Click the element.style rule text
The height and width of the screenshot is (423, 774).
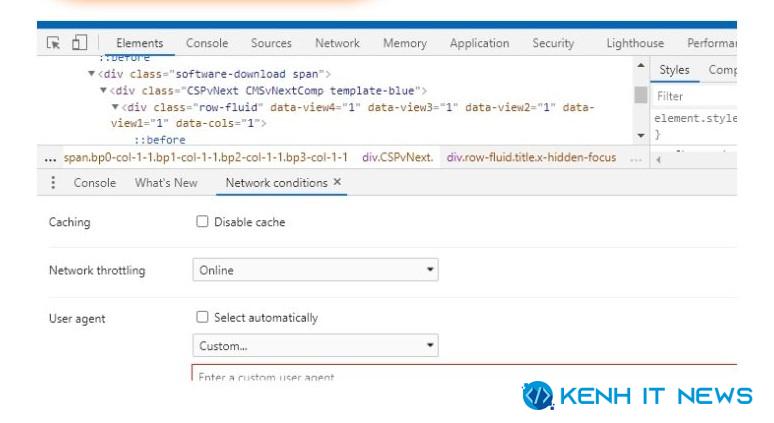tap(696, 118)
